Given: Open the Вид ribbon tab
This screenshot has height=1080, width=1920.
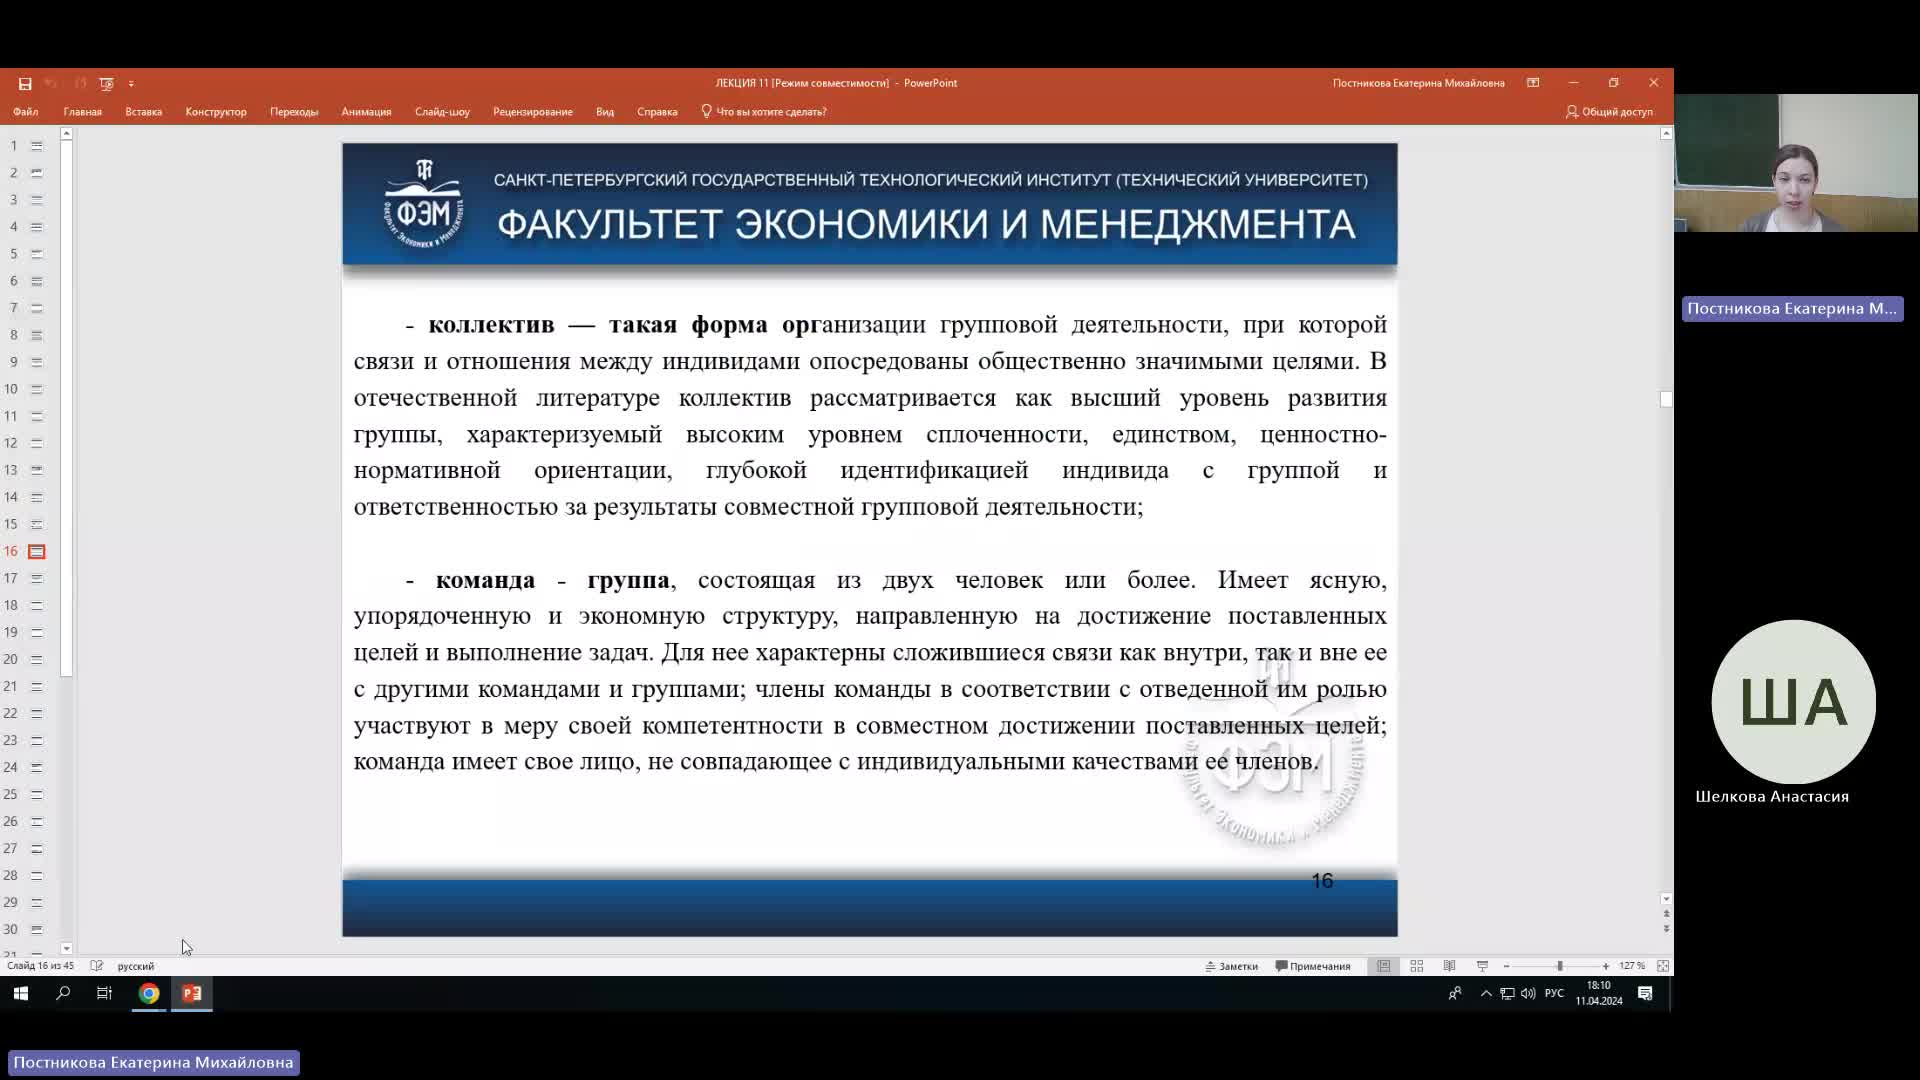Looking at the screenshot, I should pyautogui.click(x=605, y=112).
